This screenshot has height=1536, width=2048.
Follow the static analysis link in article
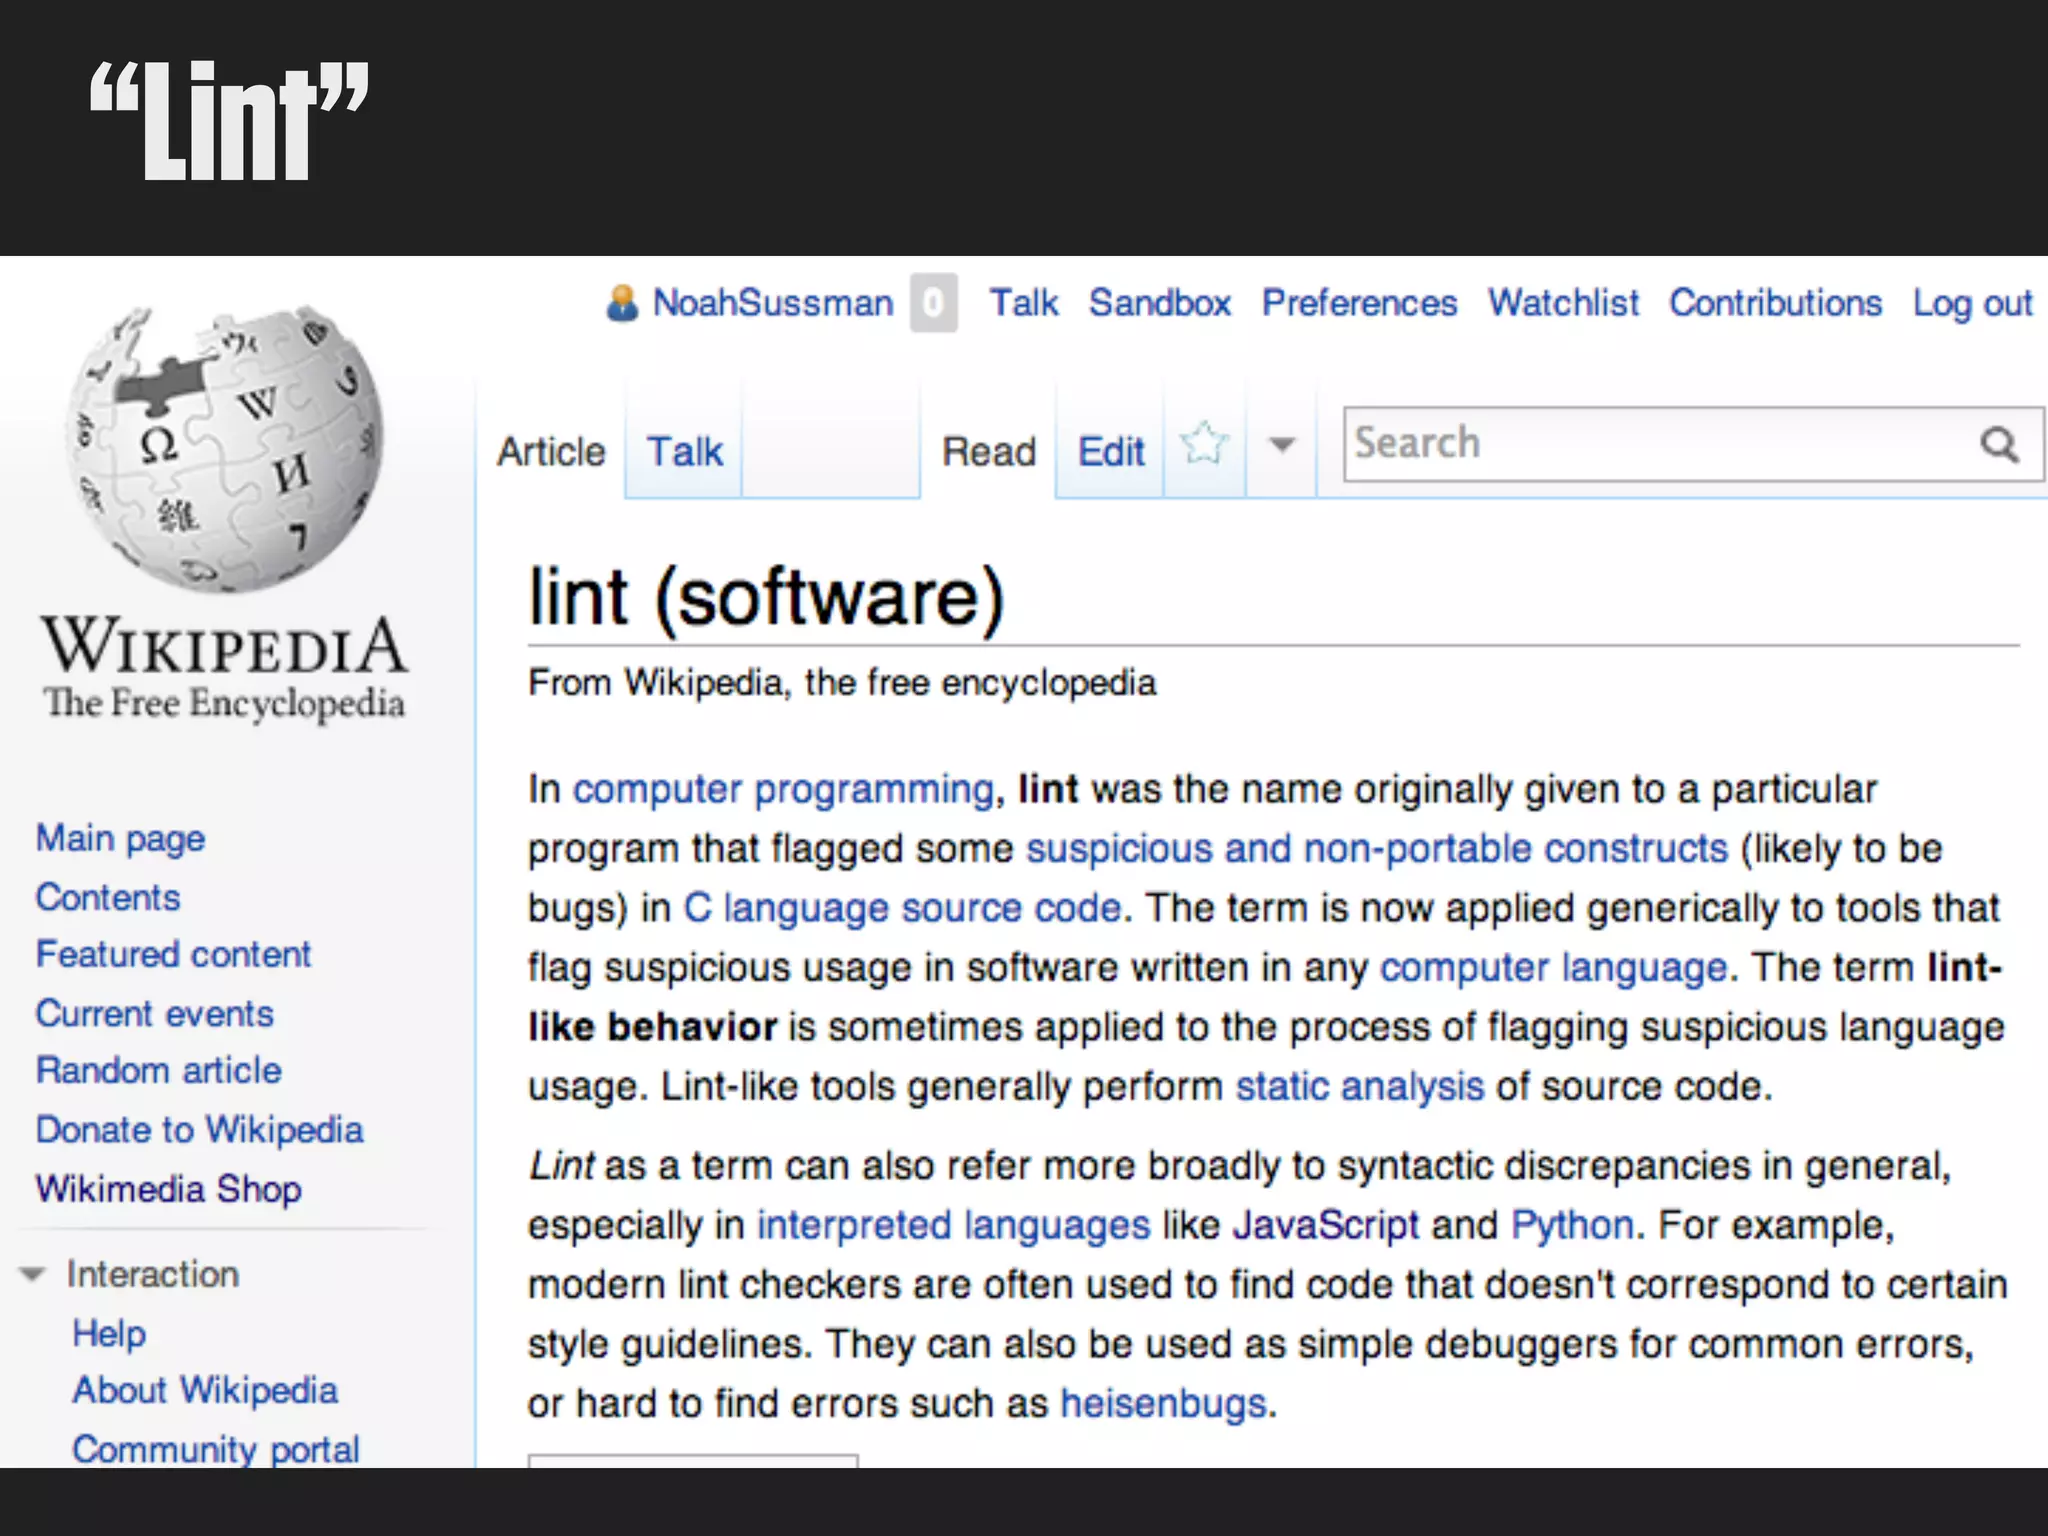1359,1087
